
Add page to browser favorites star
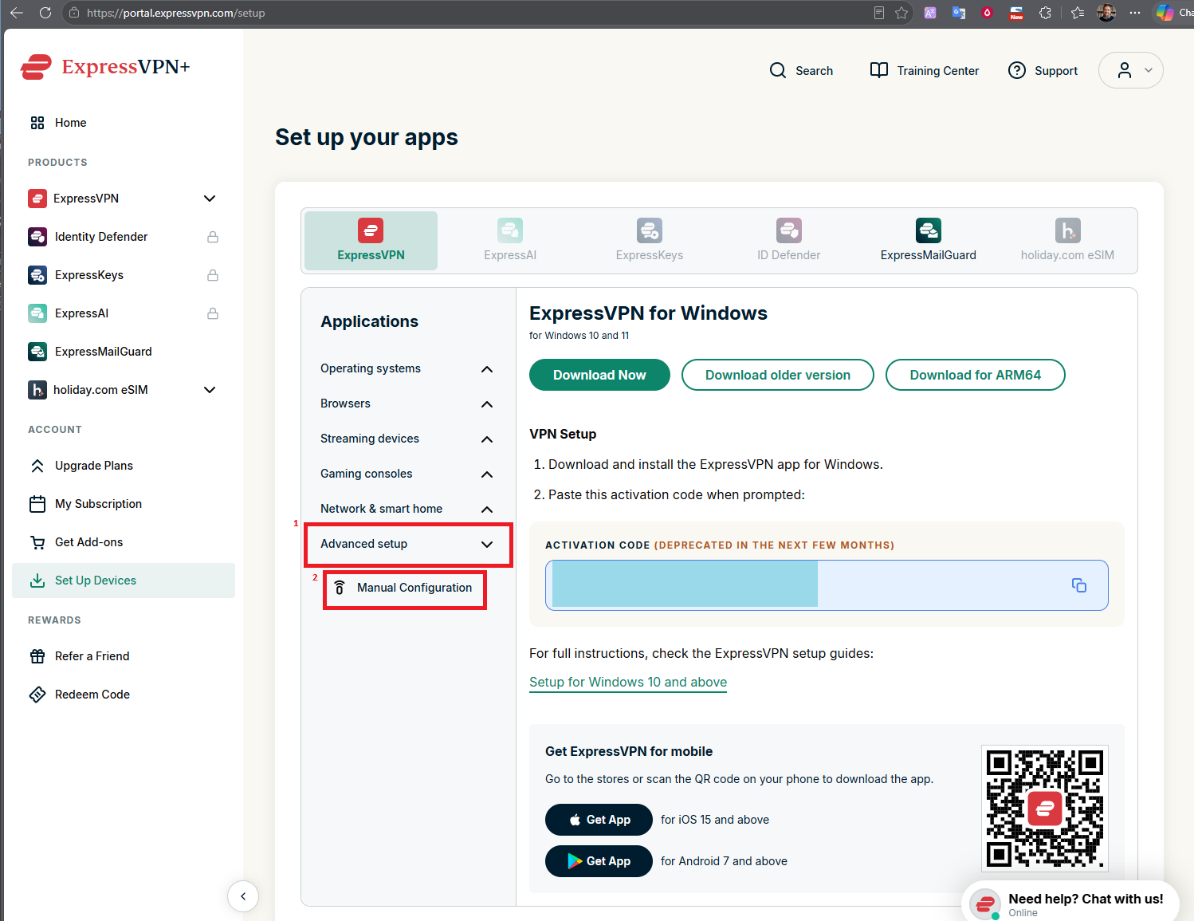coord(902,13)
